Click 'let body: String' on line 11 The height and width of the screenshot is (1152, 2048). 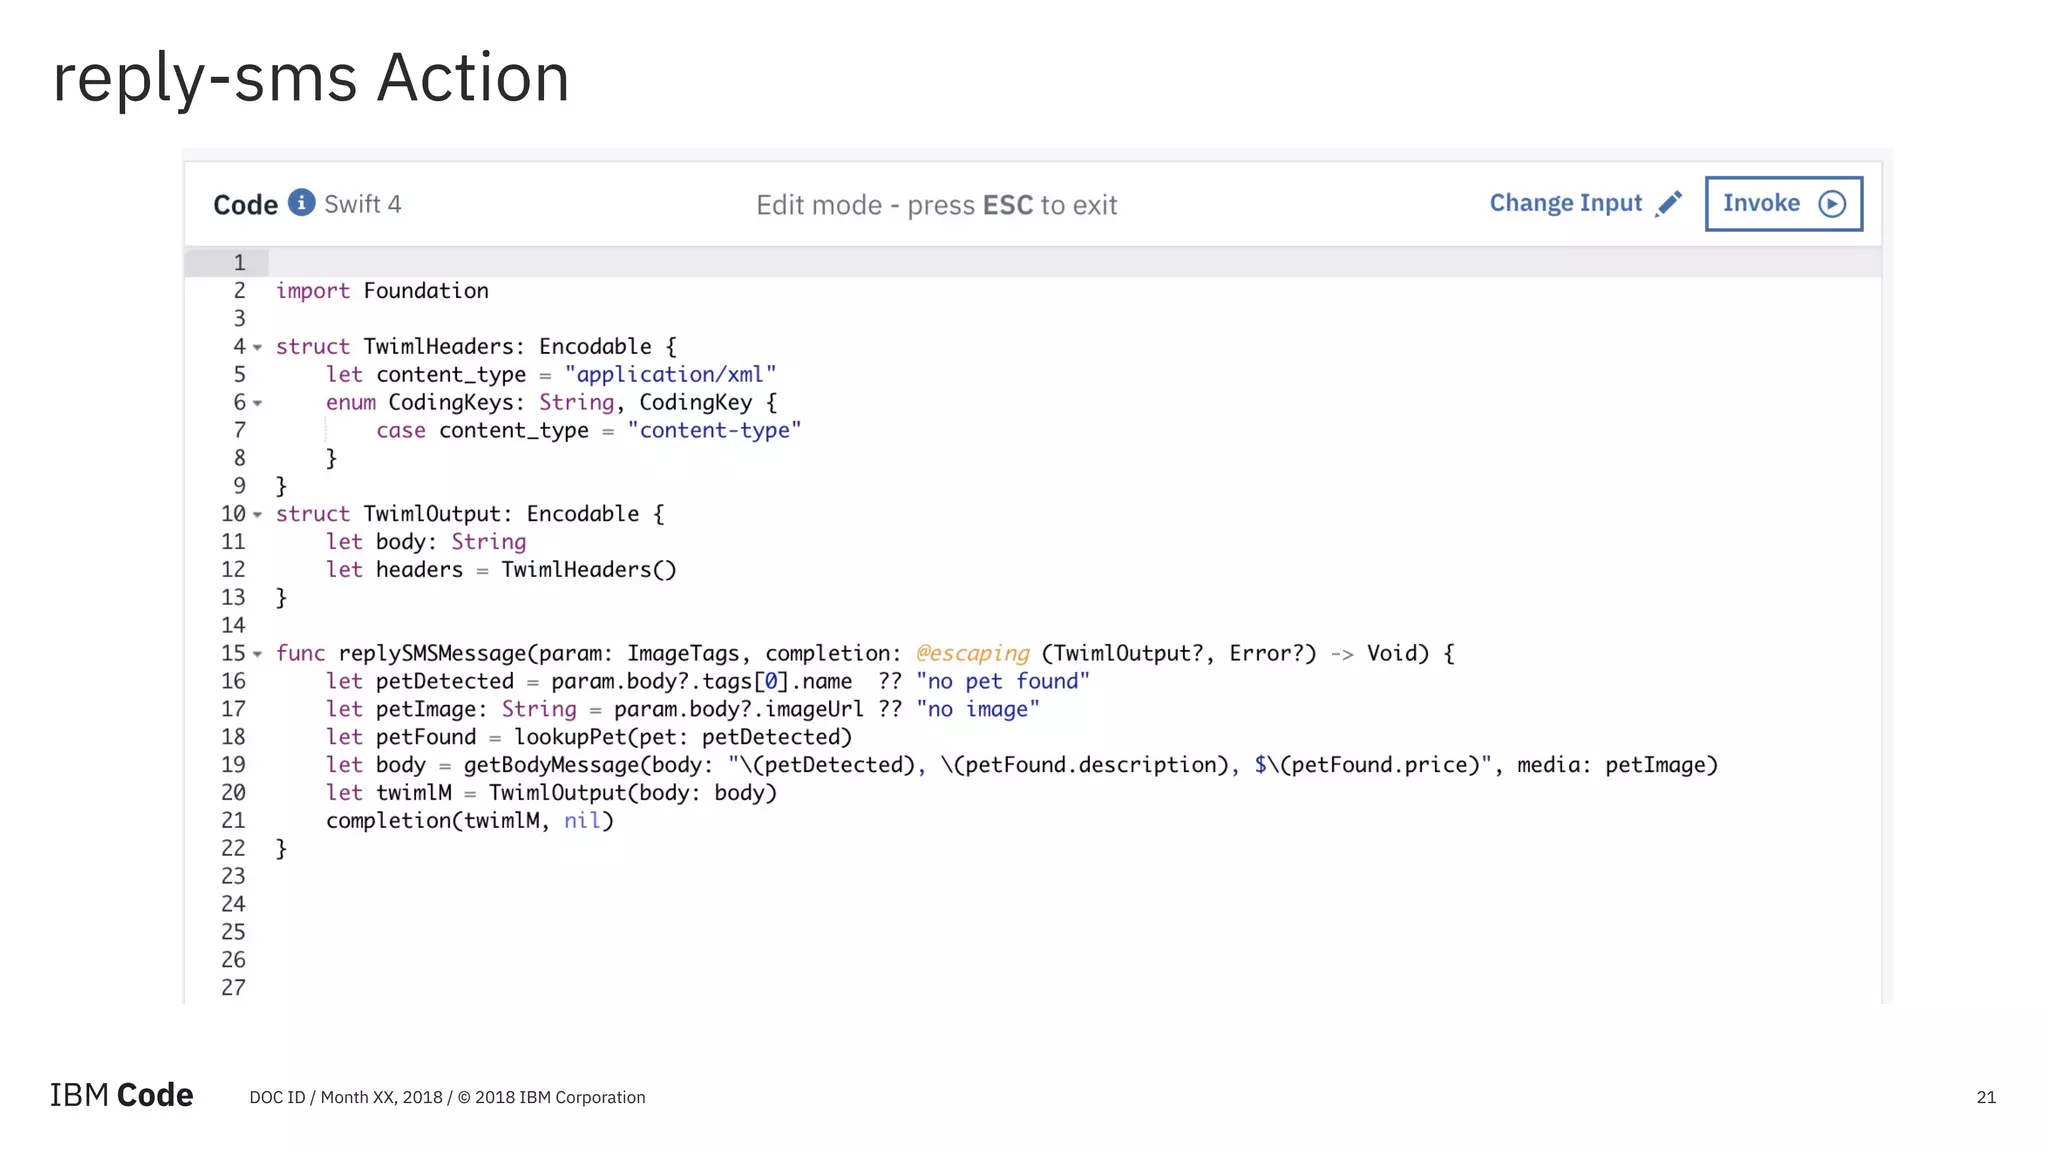(x=426, y=542)
